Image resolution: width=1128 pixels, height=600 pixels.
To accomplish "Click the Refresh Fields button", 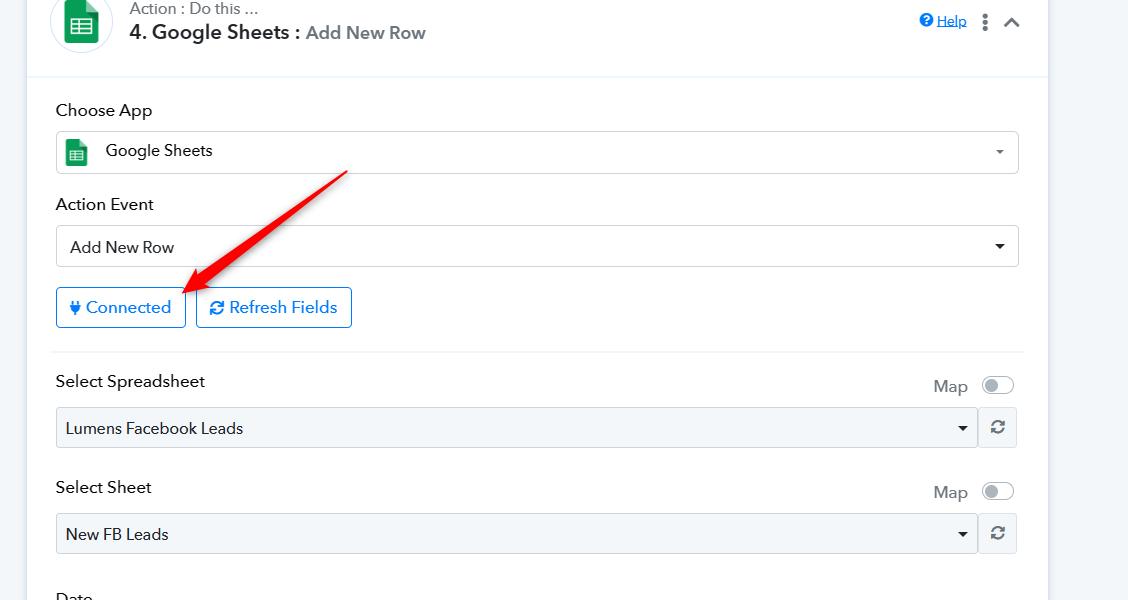I will coord(273,307).
